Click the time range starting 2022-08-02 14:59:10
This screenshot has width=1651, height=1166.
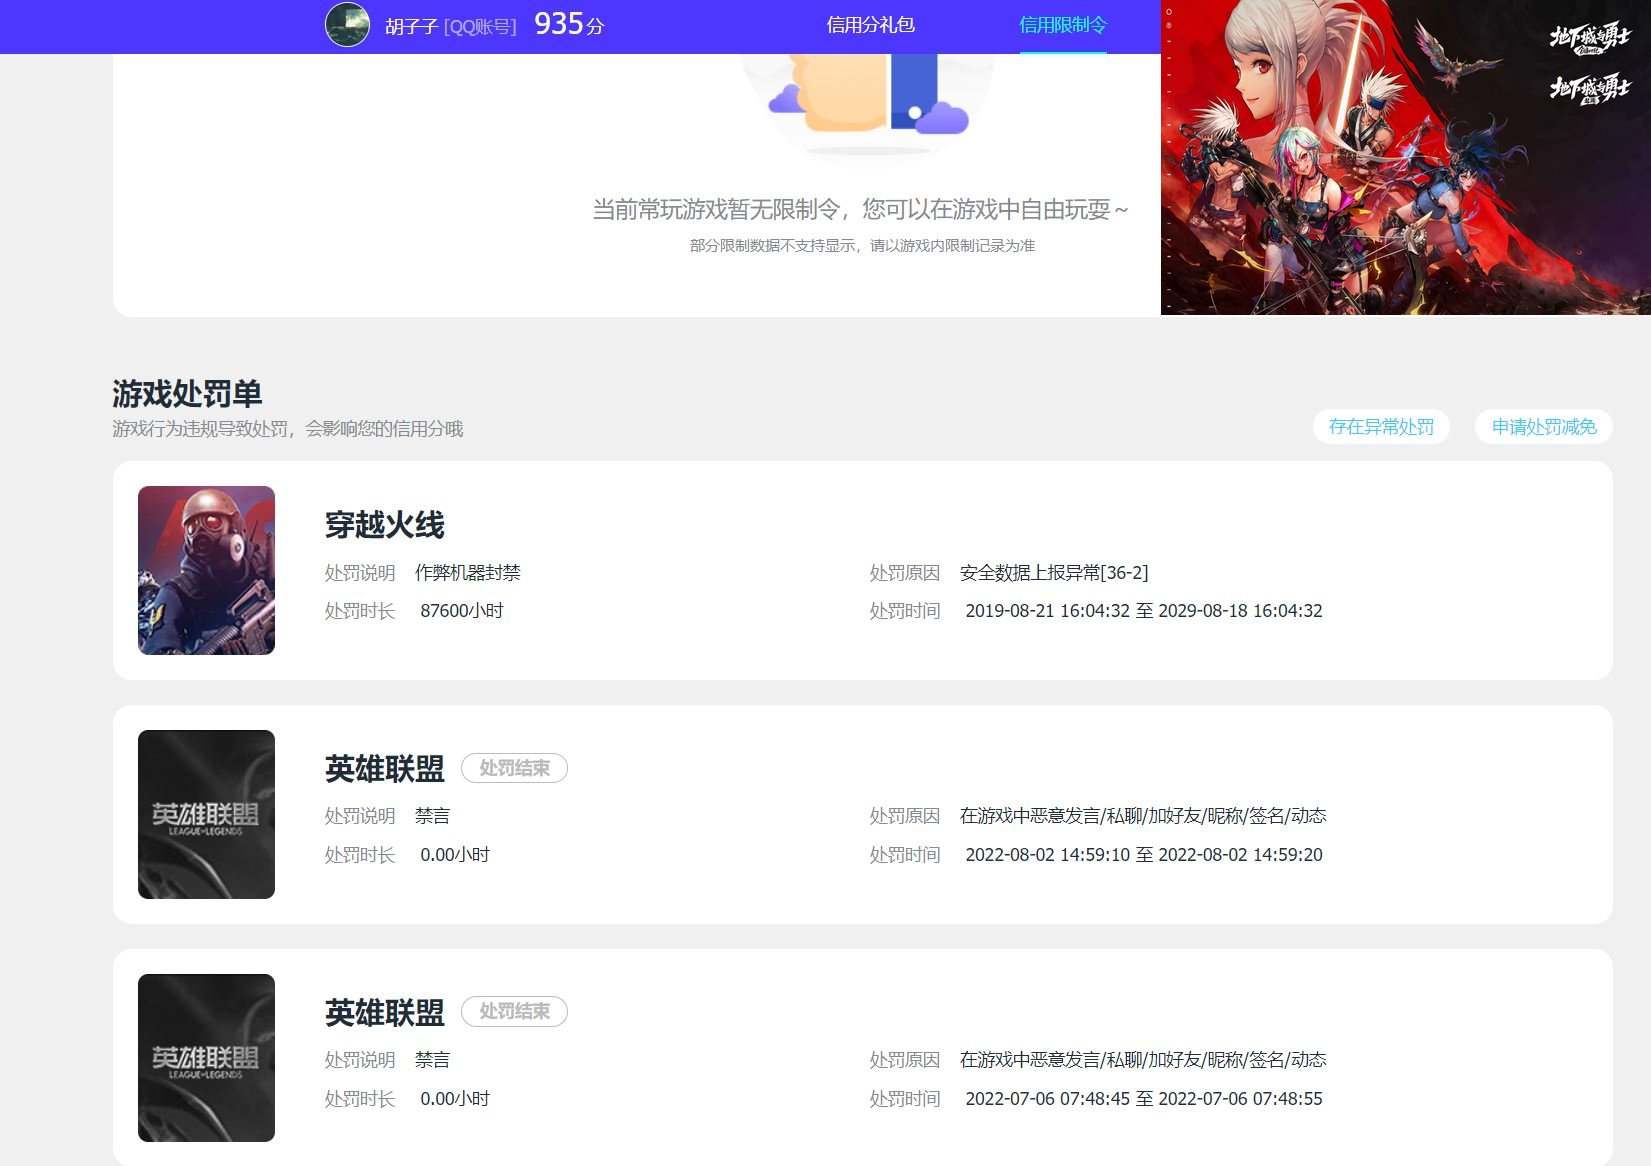[x=1144, y=855]
